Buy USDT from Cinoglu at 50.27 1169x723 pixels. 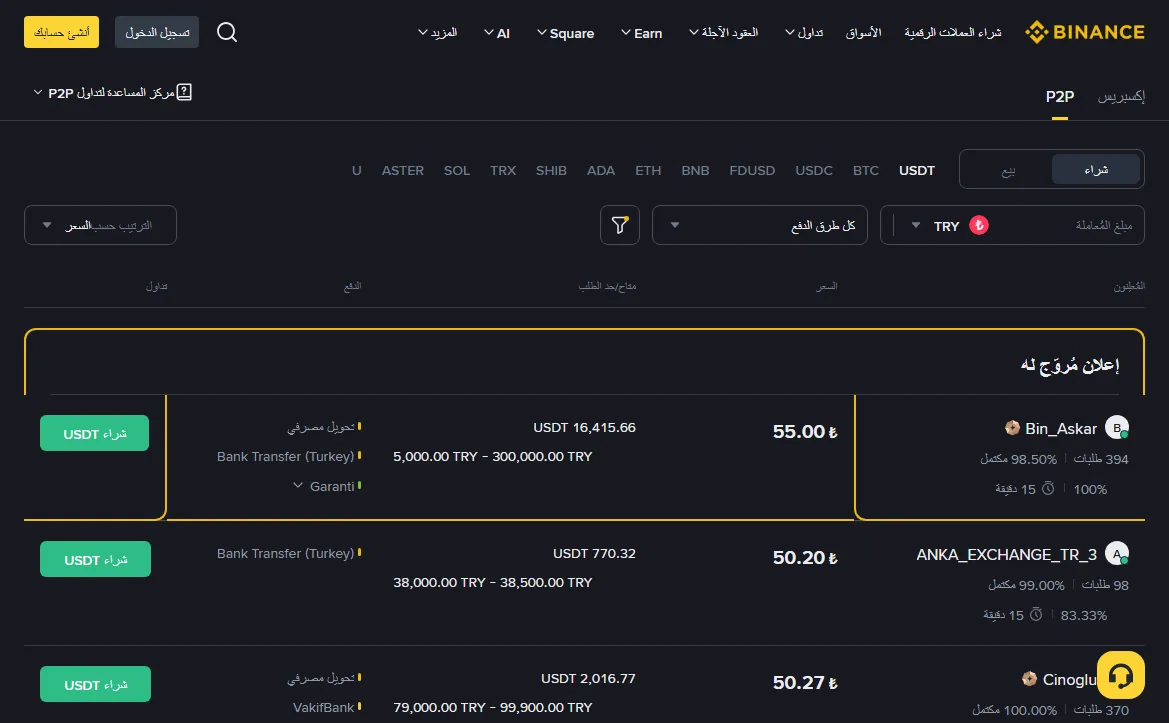[95, 684]
